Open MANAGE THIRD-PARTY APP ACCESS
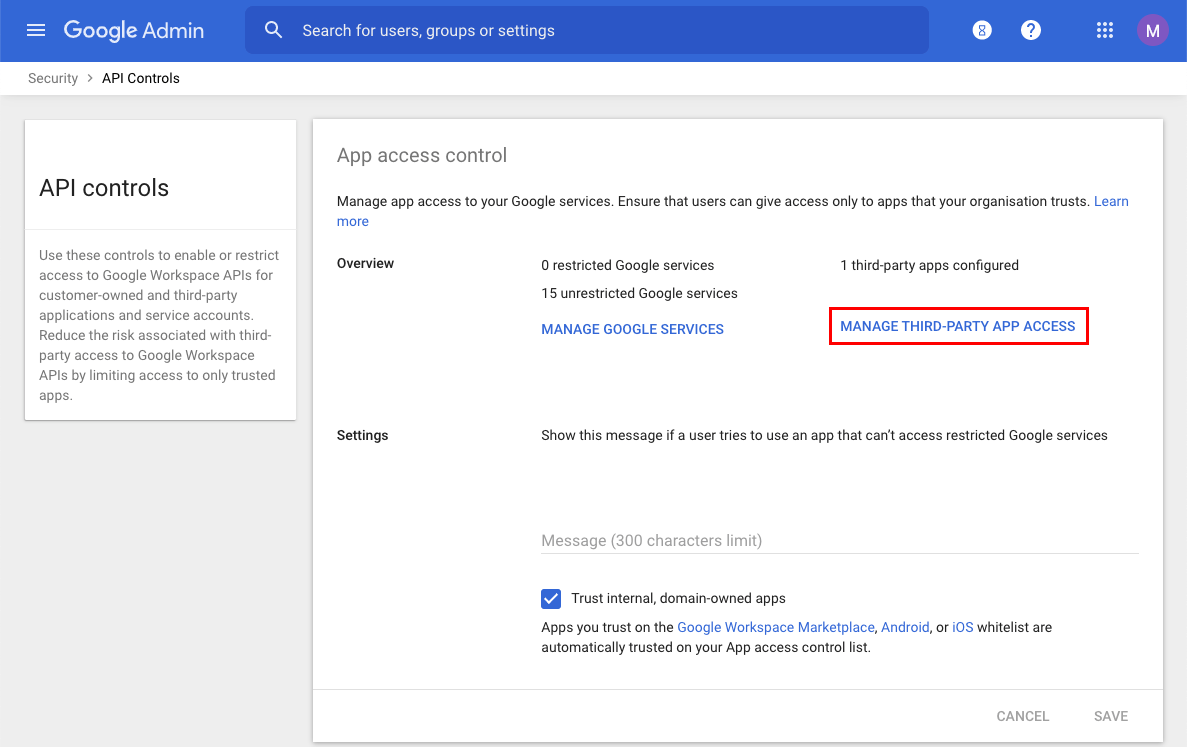Screen dimensions: 1187x747 point(958,325)
